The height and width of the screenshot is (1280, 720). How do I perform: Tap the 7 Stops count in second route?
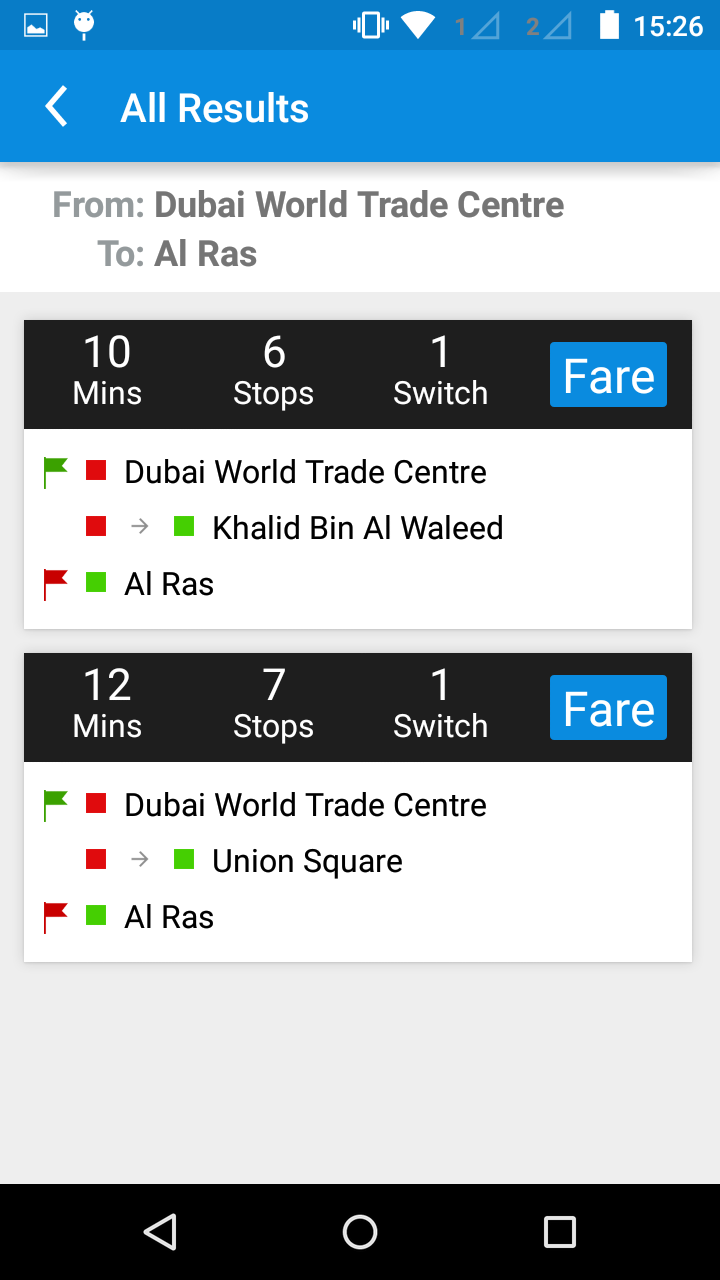[x=273, y=705]
